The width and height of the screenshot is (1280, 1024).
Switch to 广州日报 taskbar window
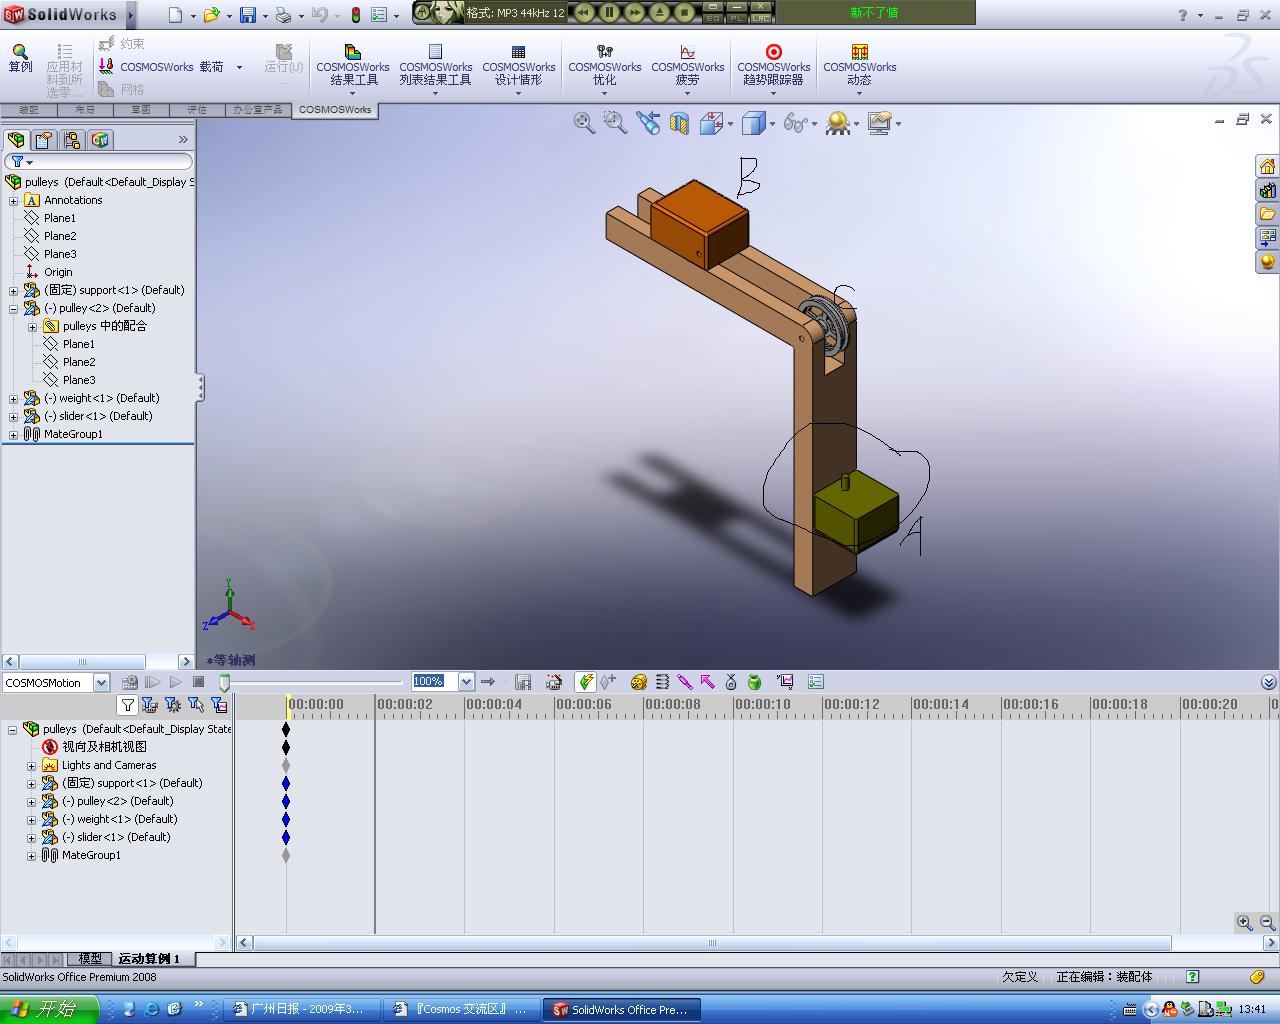click(303, 1009)
